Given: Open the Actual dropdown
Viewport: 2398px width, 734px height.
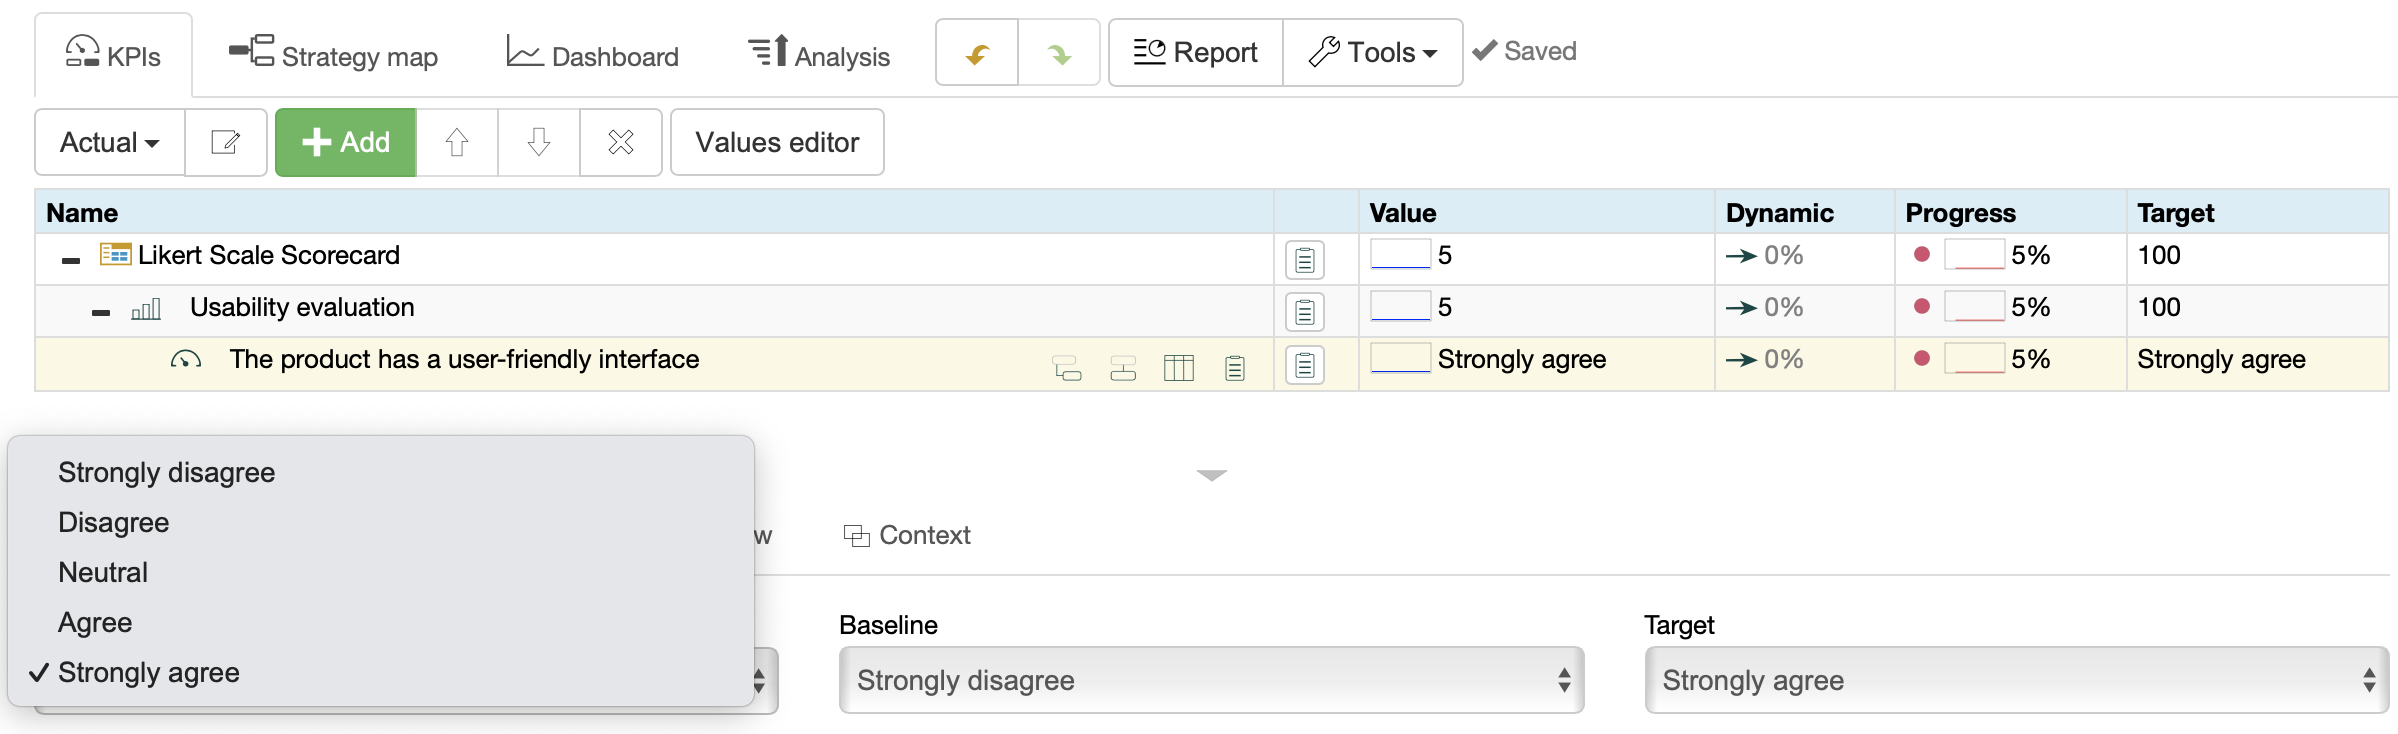Looking at the screenshot, I should point(110,142).
